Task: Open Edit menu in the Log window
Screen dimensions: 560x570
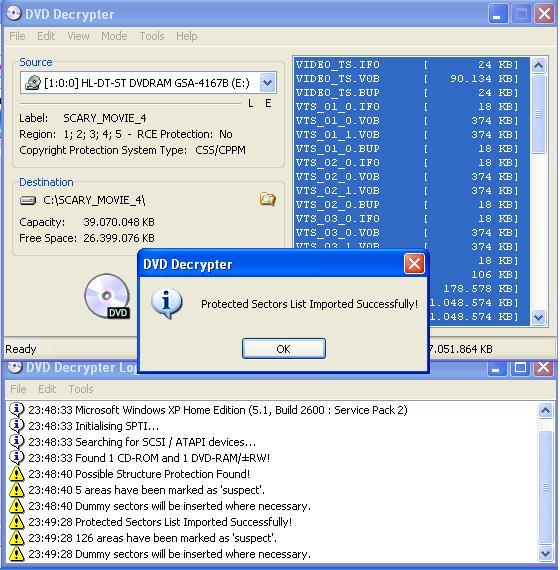Action: tap(47, 389)
